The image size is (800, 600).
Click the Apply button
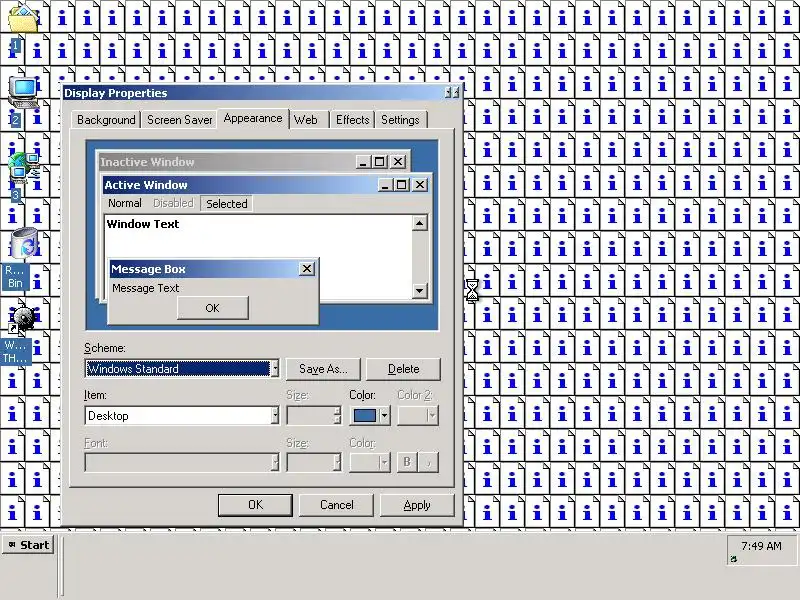pos(417,505)
